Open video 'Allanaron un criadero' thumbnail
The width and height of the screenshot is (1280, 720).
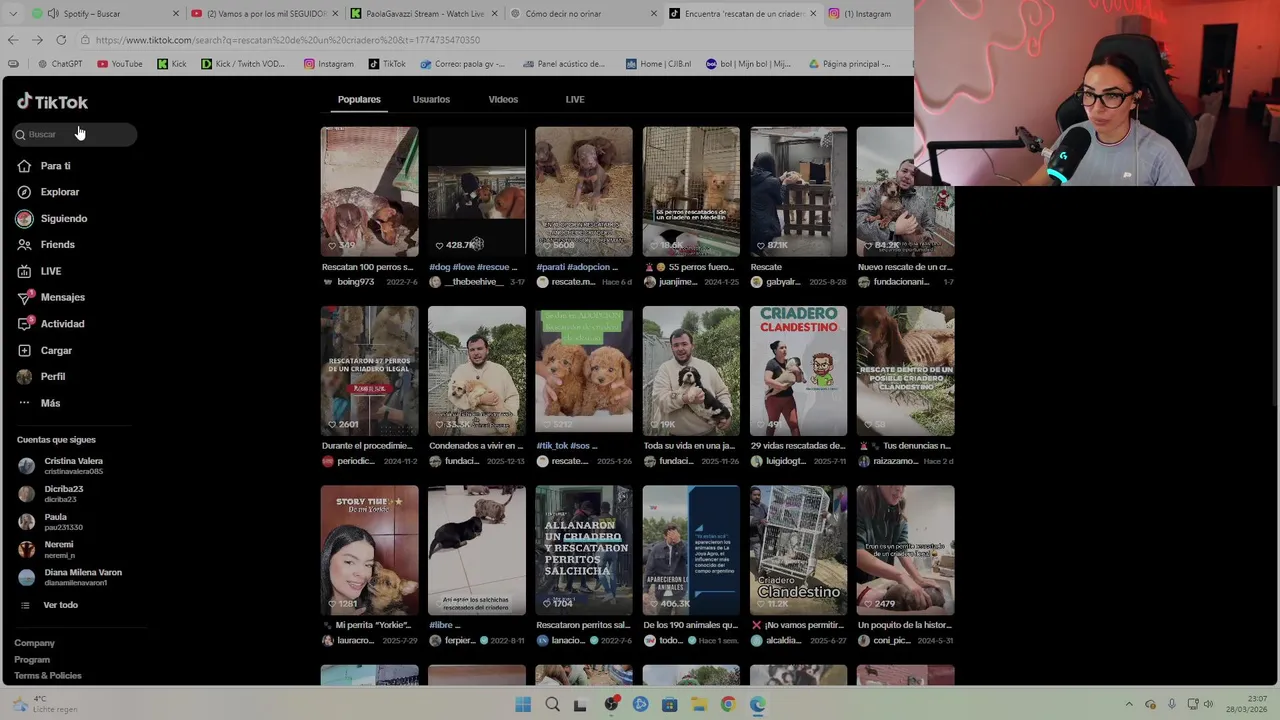click(583, 550)
